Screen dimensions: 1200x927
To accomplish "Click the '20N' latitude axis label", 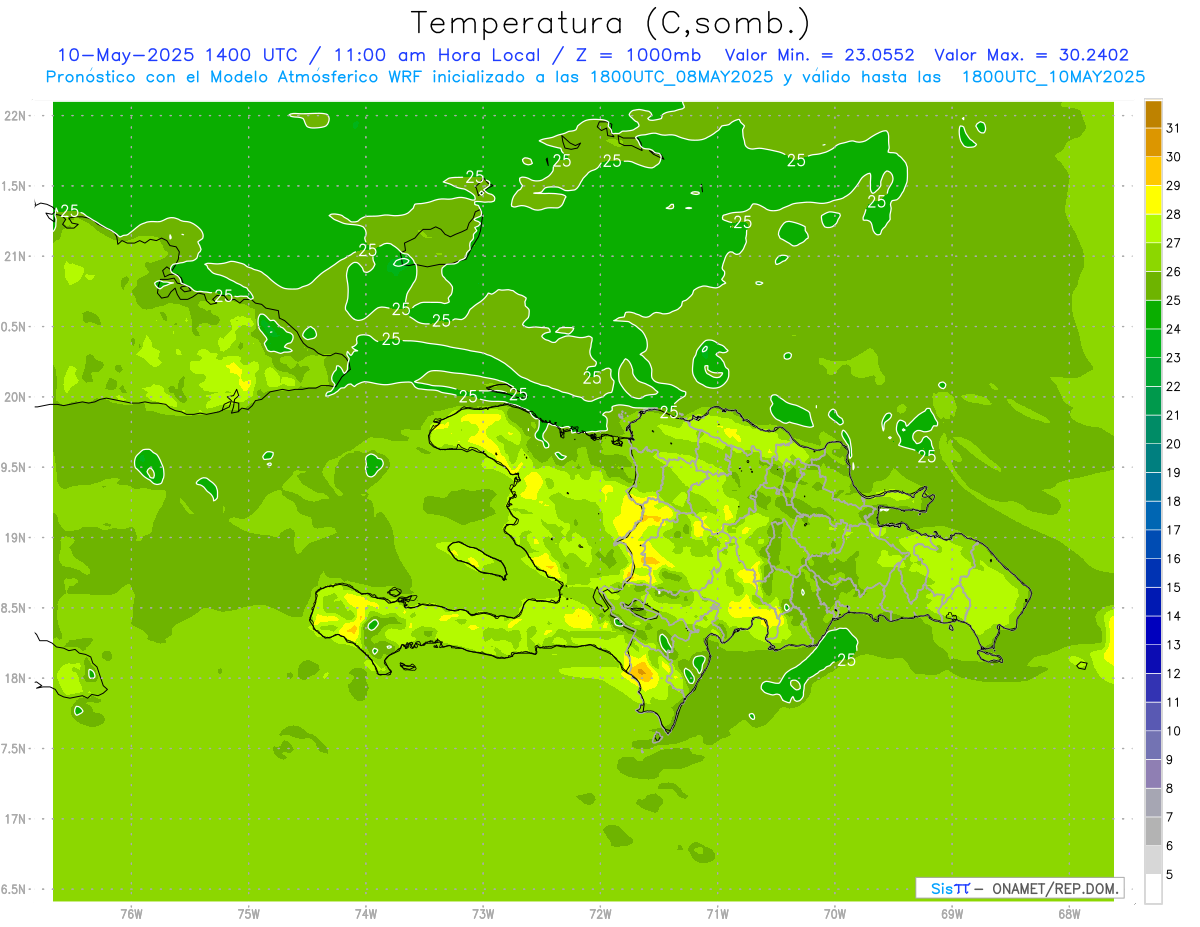I will (x=15, y=397).
